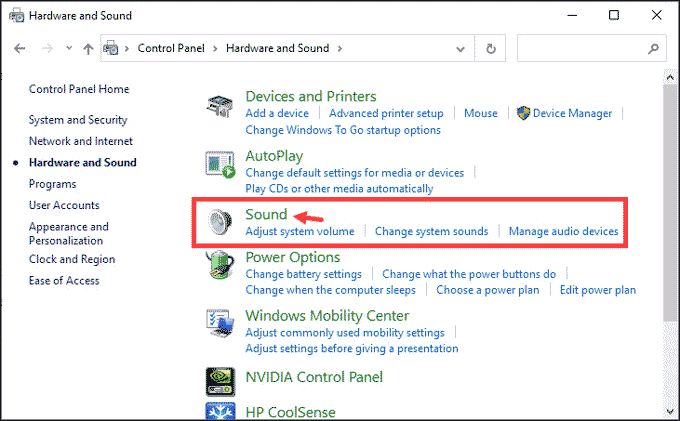Open Appearance and Personalization category
680x421 pixels.
pyautogui.click(x=69, y=233)
